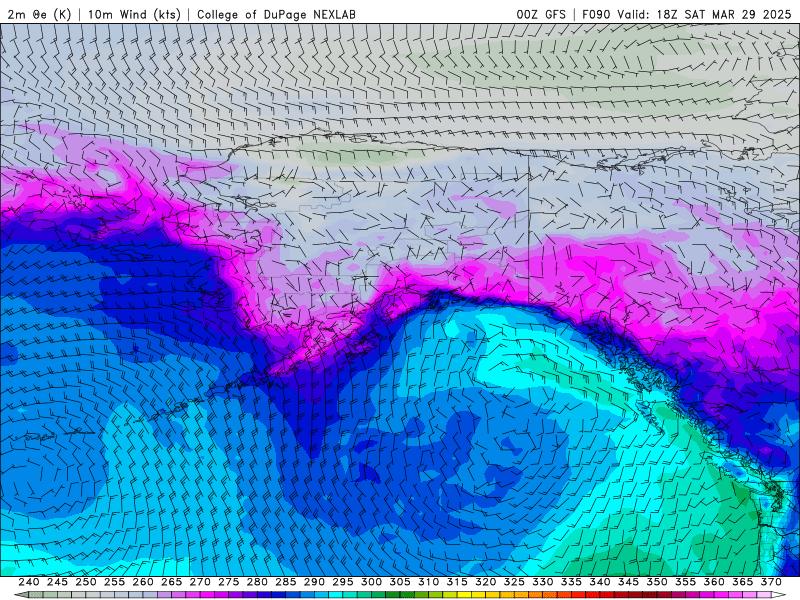Viewport: 800px width, 600px height.
Task: Click the 305 value on the color scale
Action: click(400, 582)
